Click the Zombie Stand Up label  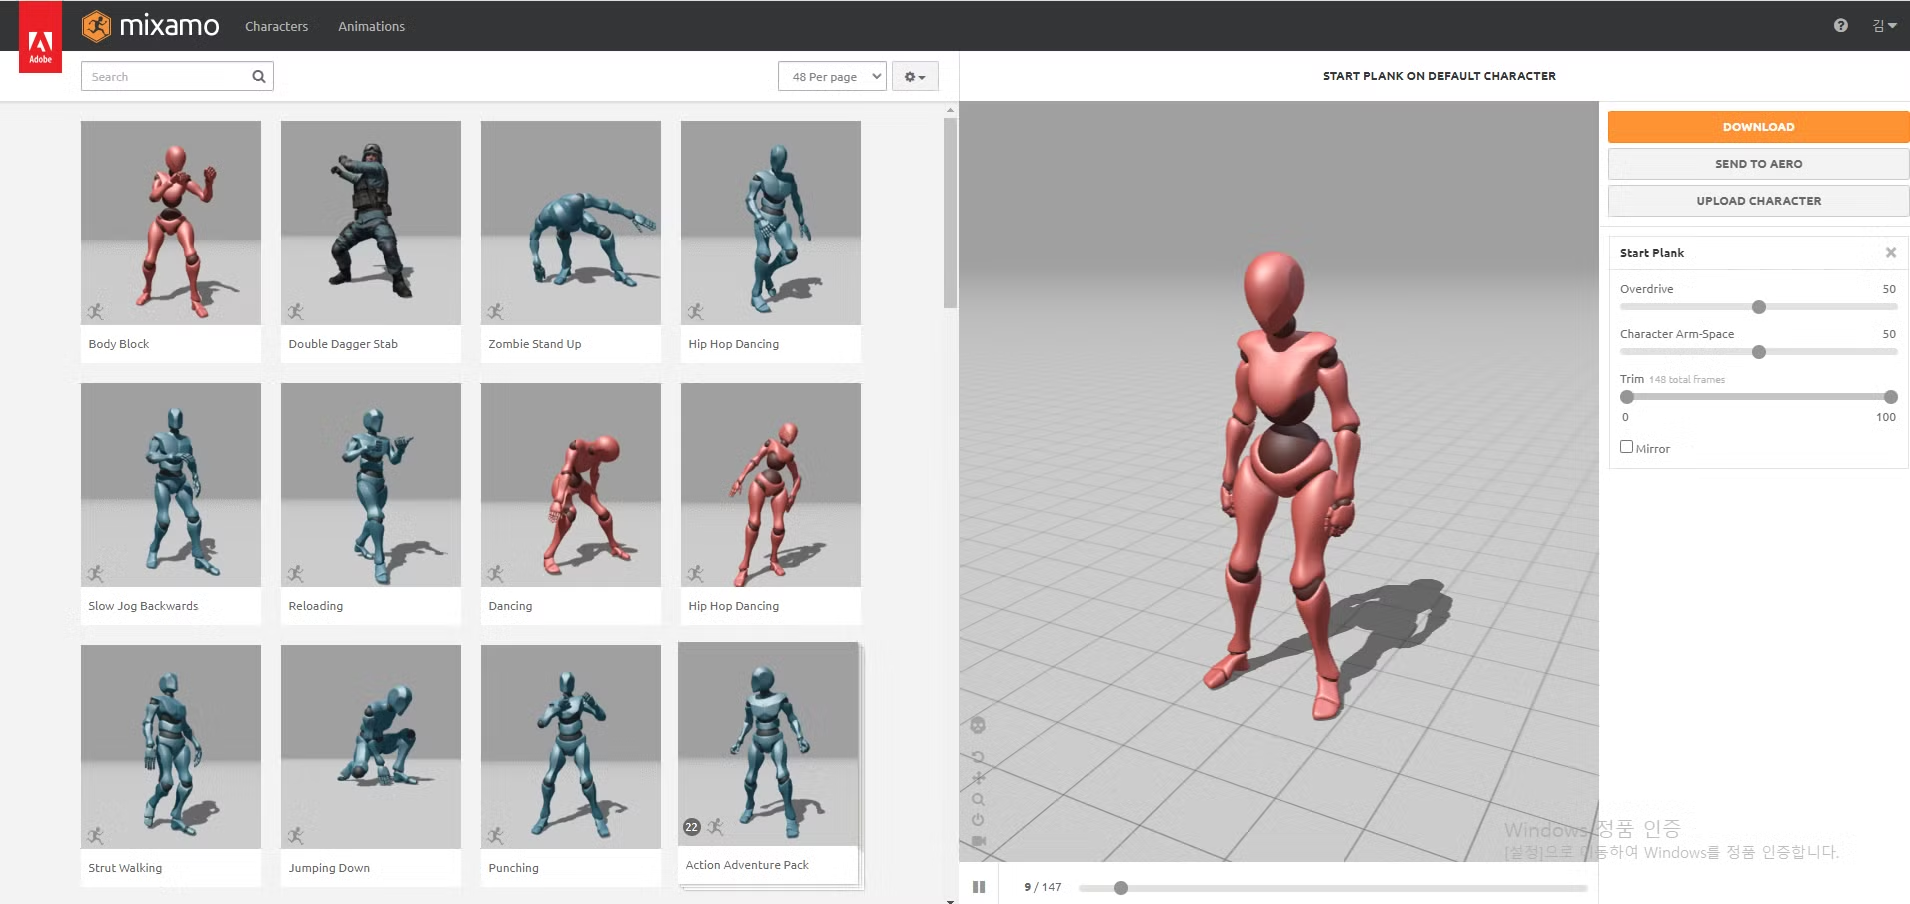[x=535, y=344]
